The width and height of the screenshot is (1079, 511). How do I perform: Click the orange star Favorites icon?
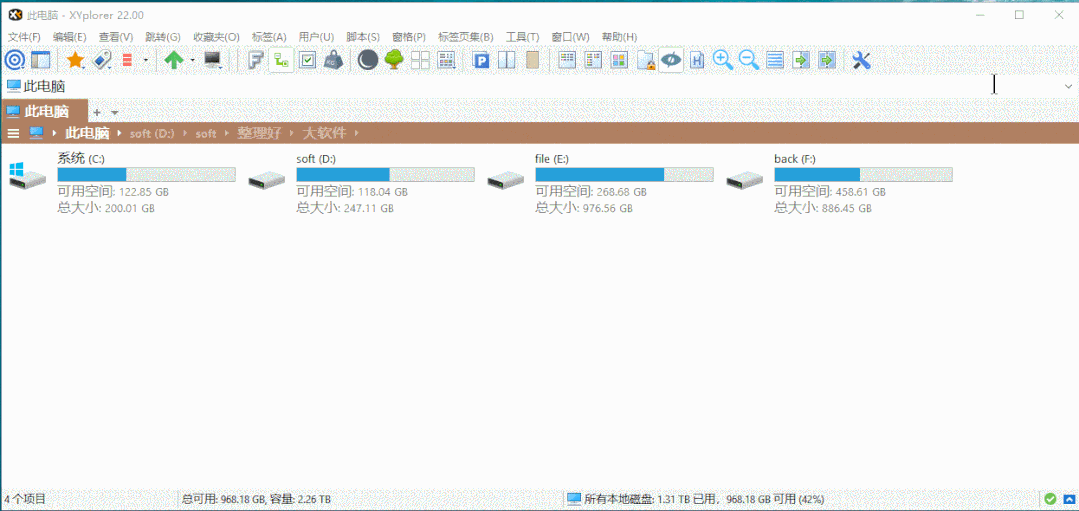tap(75, 61)
